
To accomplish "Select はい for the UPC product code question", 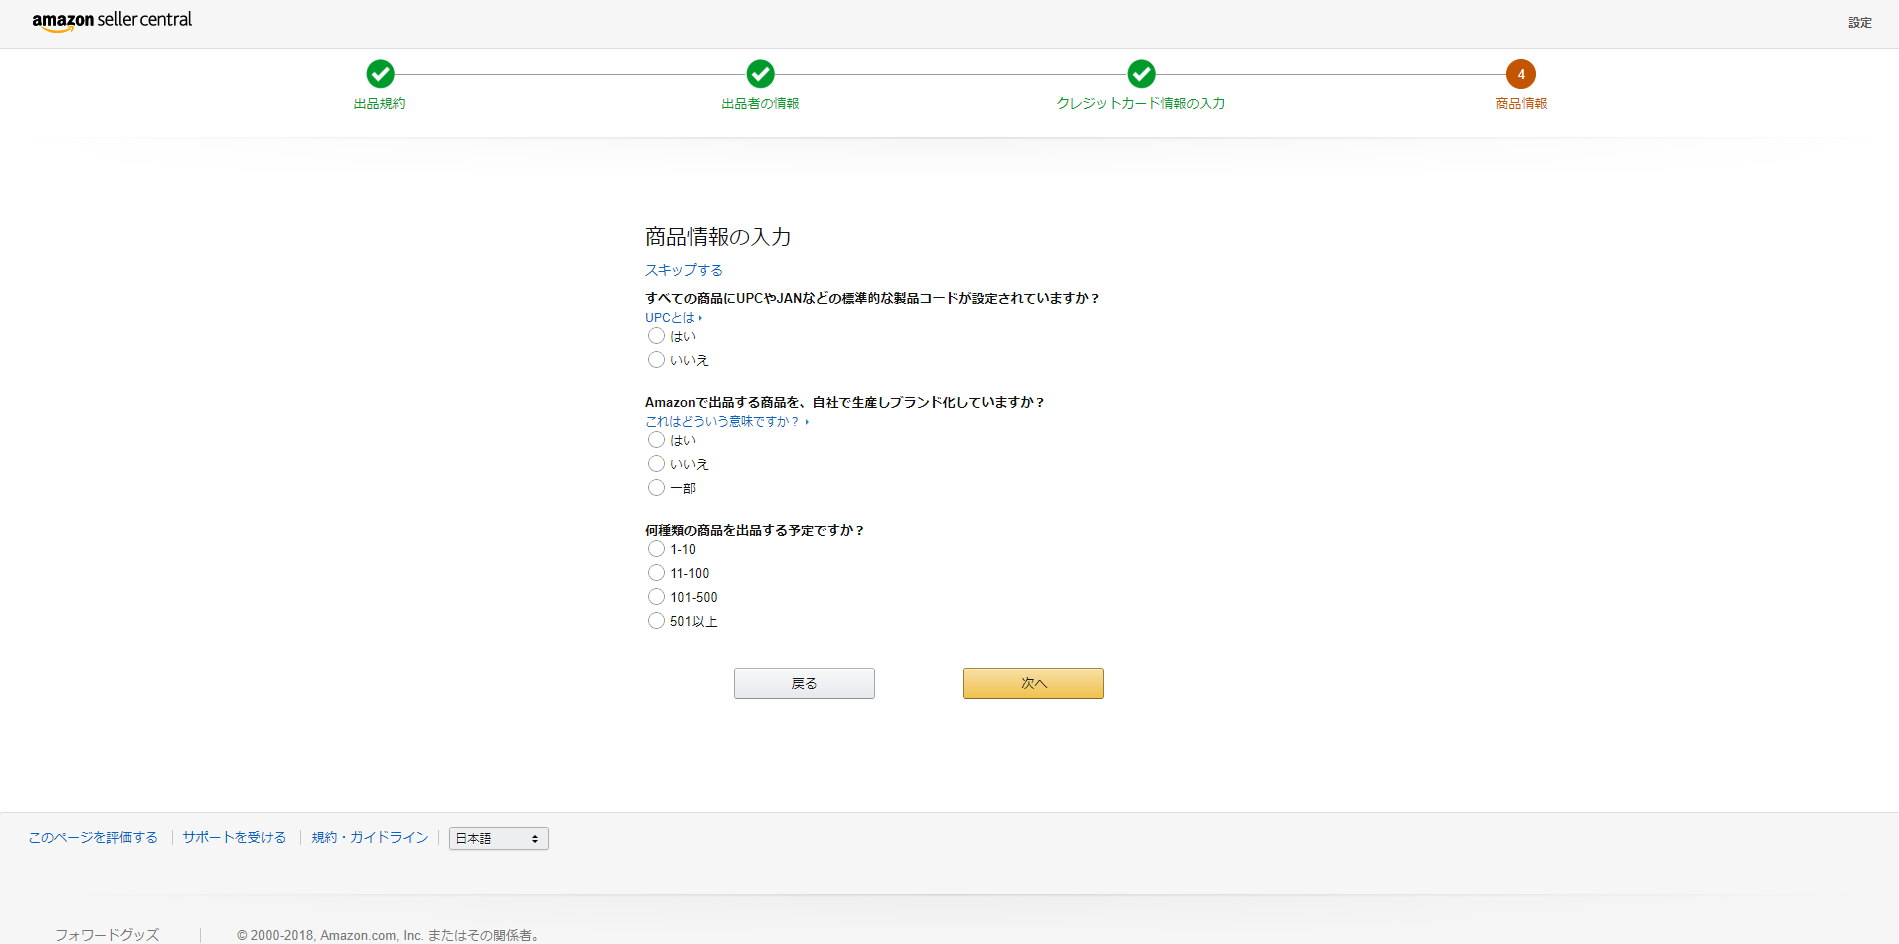I will 658,336.
